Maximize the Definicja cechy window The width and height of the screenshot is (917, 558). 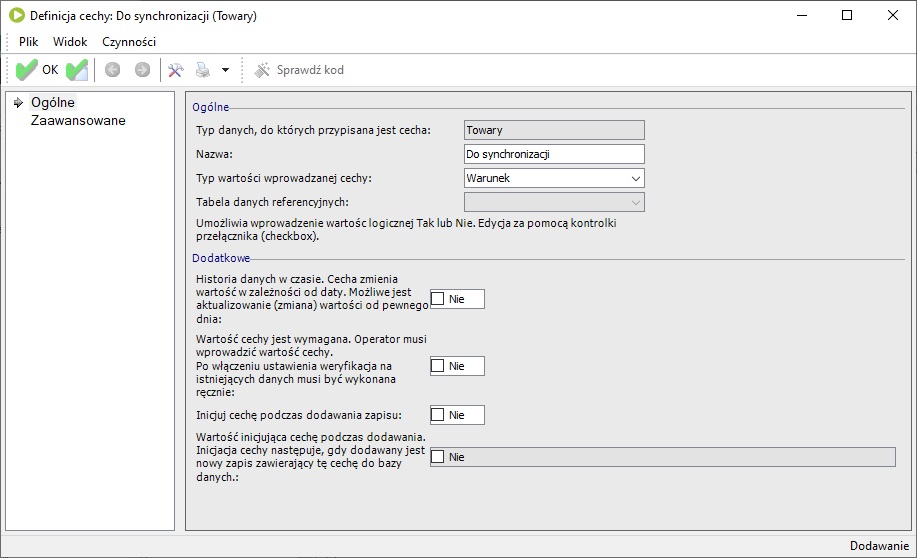[847, 16]
